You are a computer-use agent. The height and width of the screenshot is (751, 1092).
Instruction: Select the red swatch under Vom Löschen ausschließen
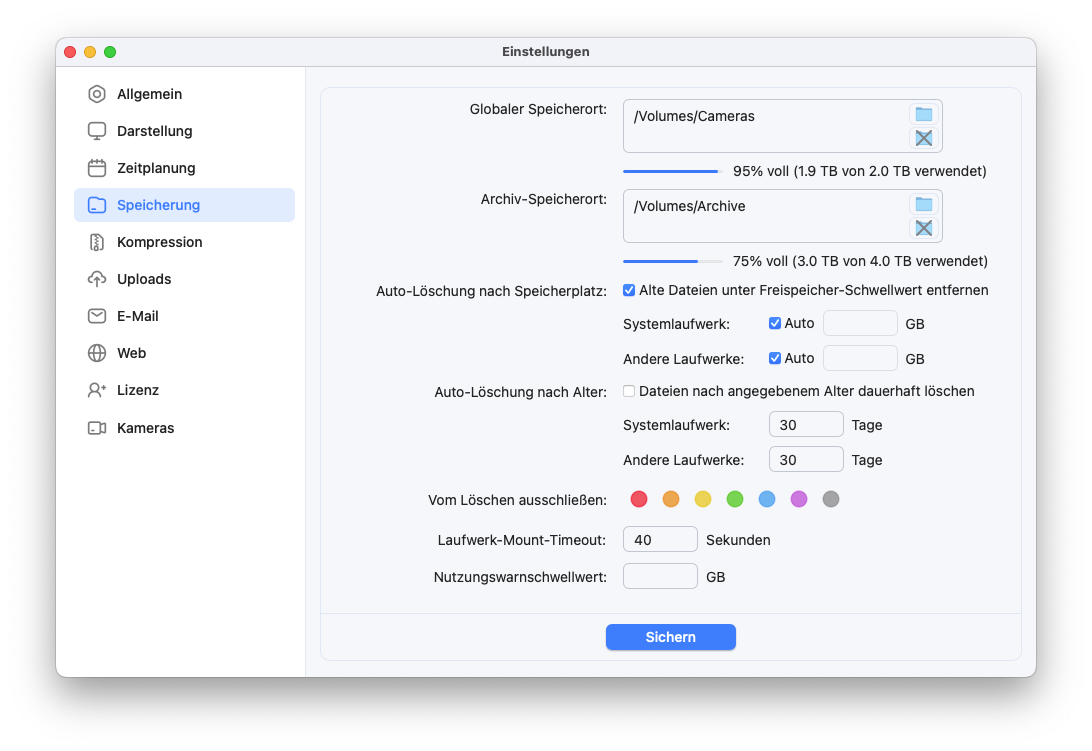(x=639, y=499)
